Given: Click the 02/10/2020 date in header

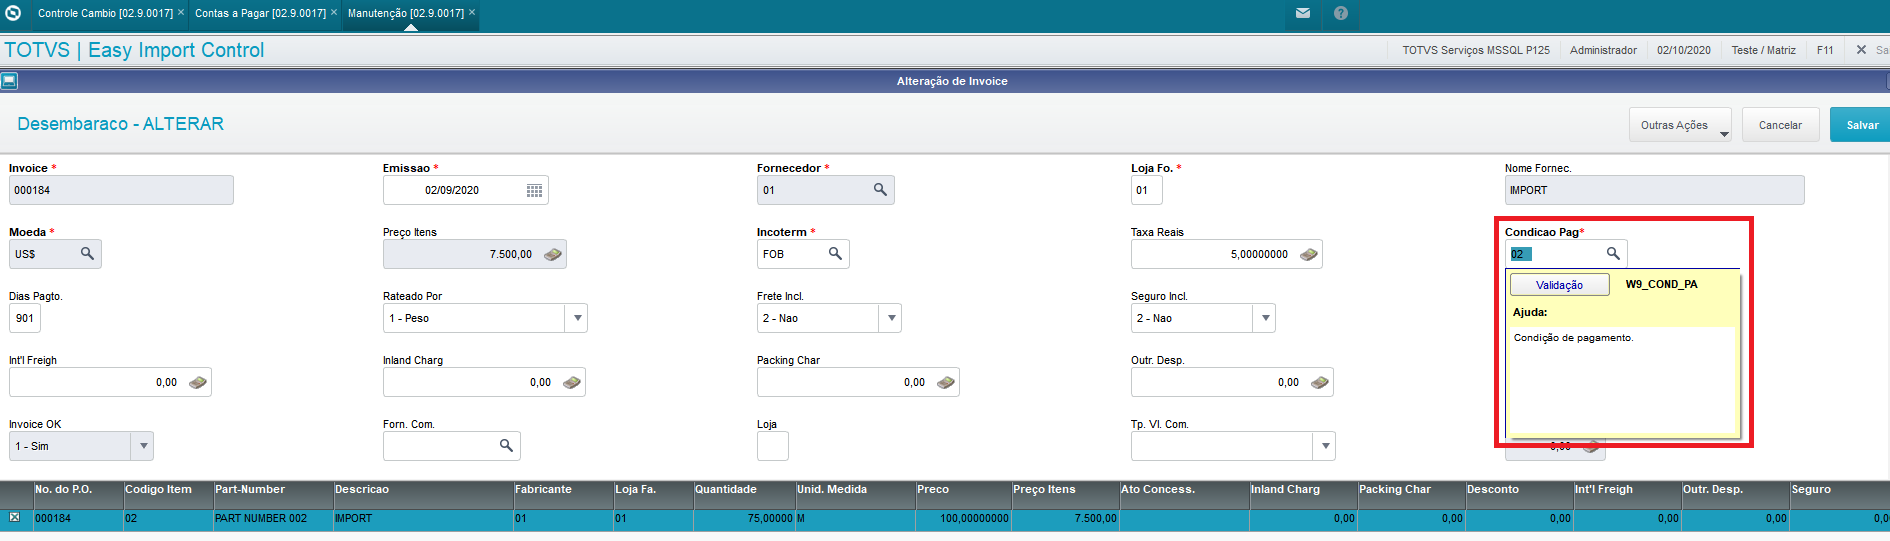Looking at the screenshot, I should pyautogui.click(x=1684, y=50).
